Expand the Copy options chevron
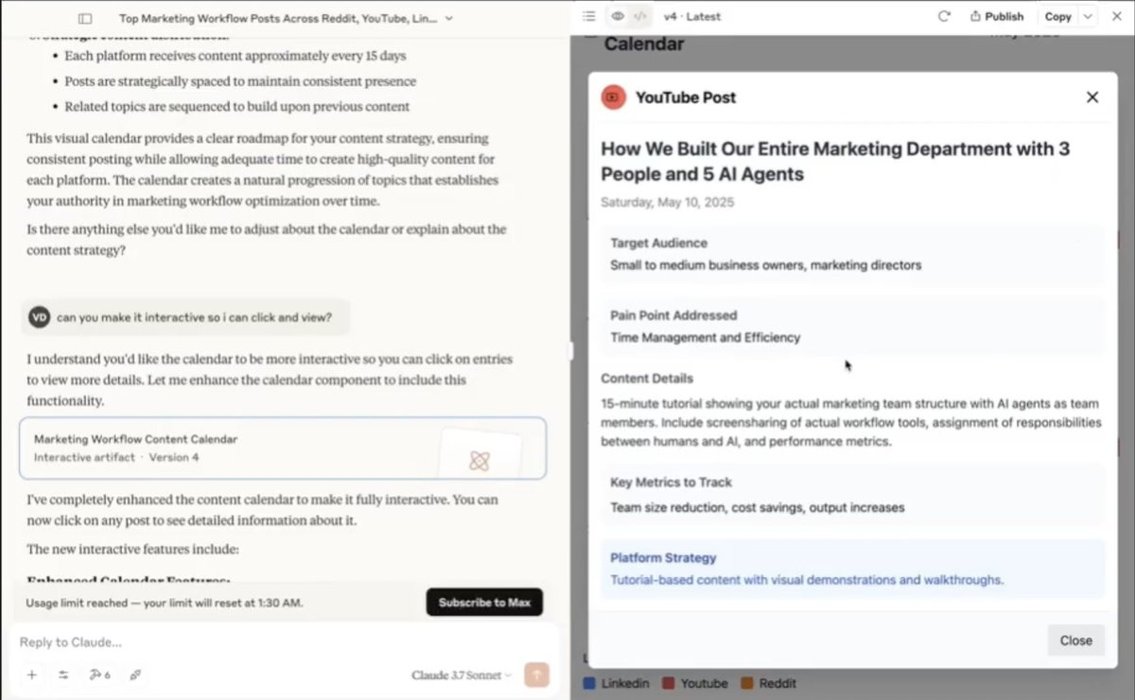The image size is (1135, 700). click(x=1087, y=16)
